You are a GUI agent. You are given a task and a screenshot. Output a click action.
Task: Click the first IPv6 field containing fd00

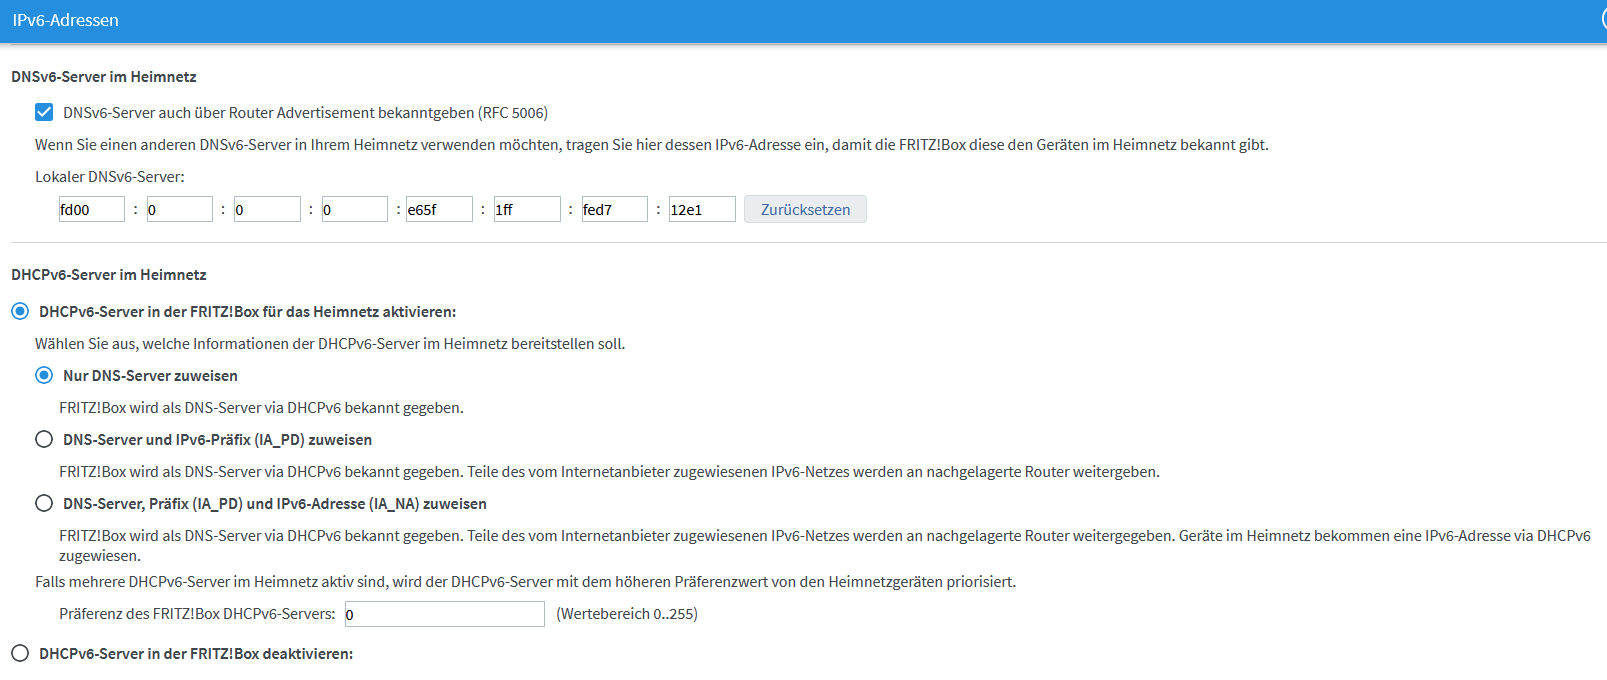92,209
